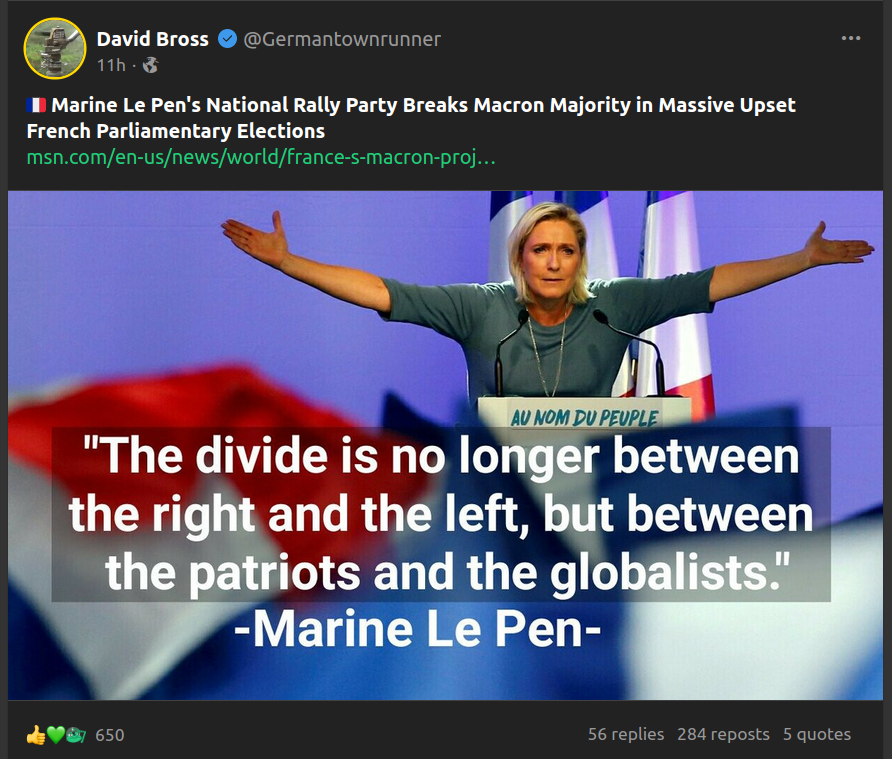Click the third green reaction emoji
Viewport: 892px width, 759px height.
tap(76, 735)
